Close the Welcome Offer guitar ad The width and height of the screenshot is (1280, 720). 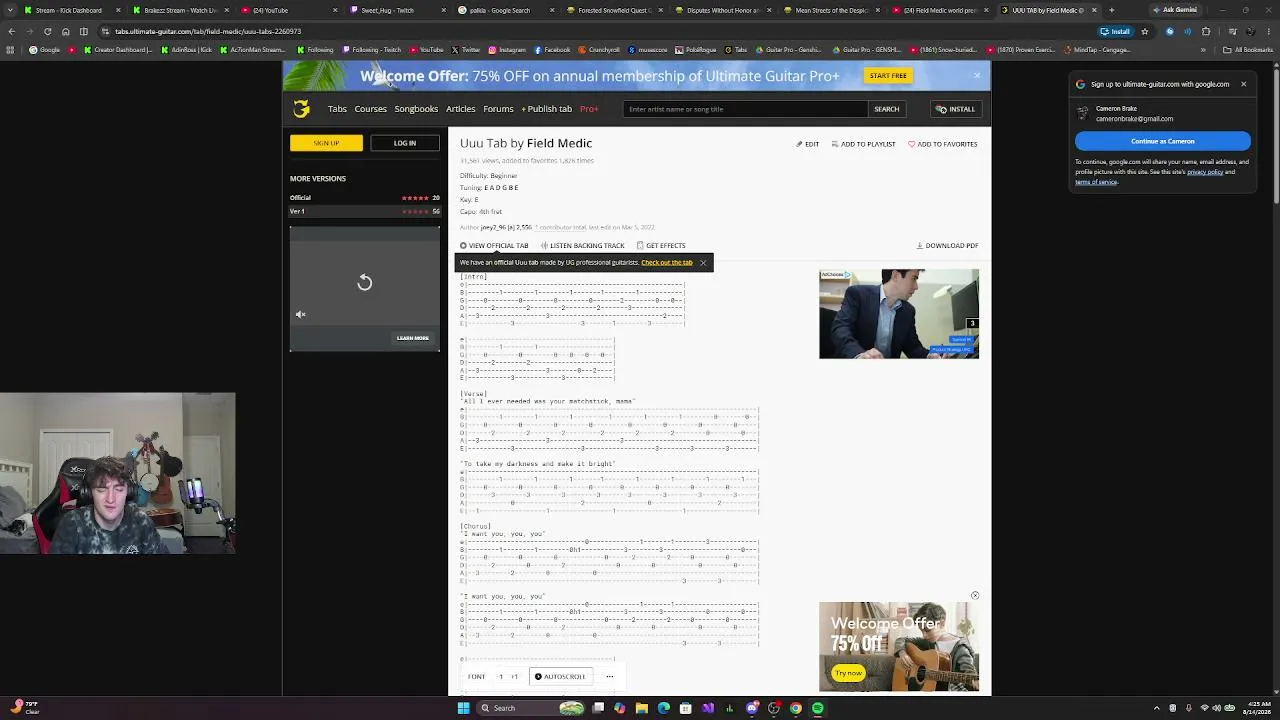[x=975, y=596]
